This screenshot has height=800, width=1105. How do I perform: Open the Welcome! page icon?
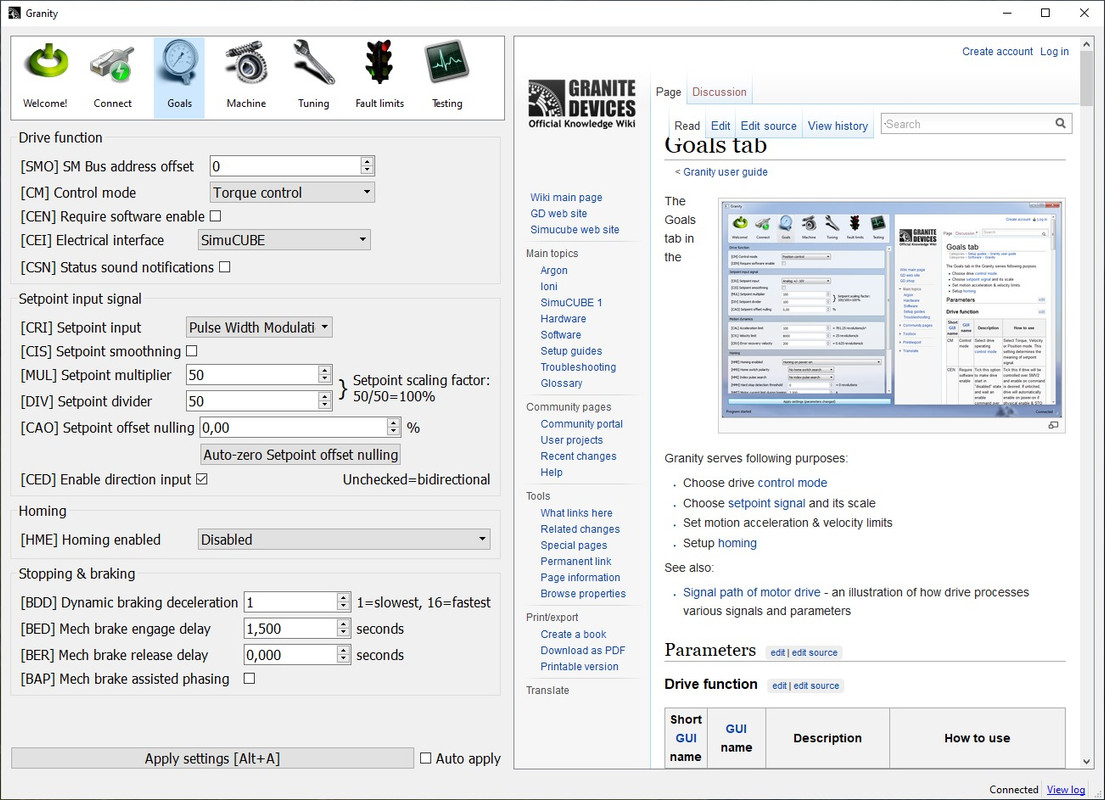pyautogui.click(x=45, y=76)
